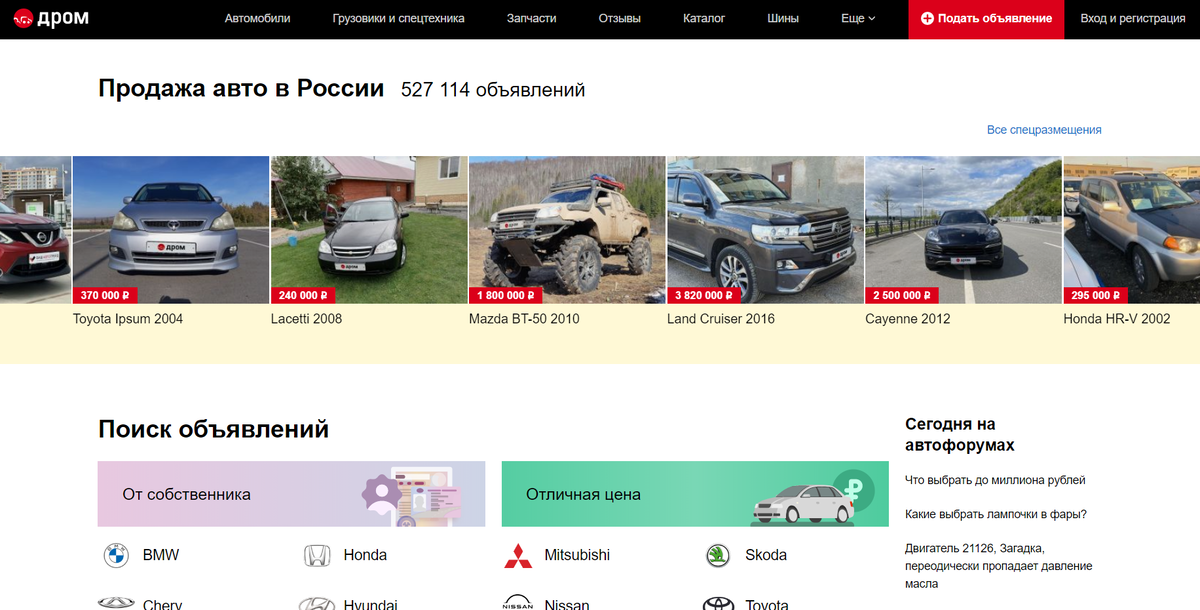Click the 370 000 ₽ price tag
The width and height of the screenshot is (1200, 610).
(105, 295)
